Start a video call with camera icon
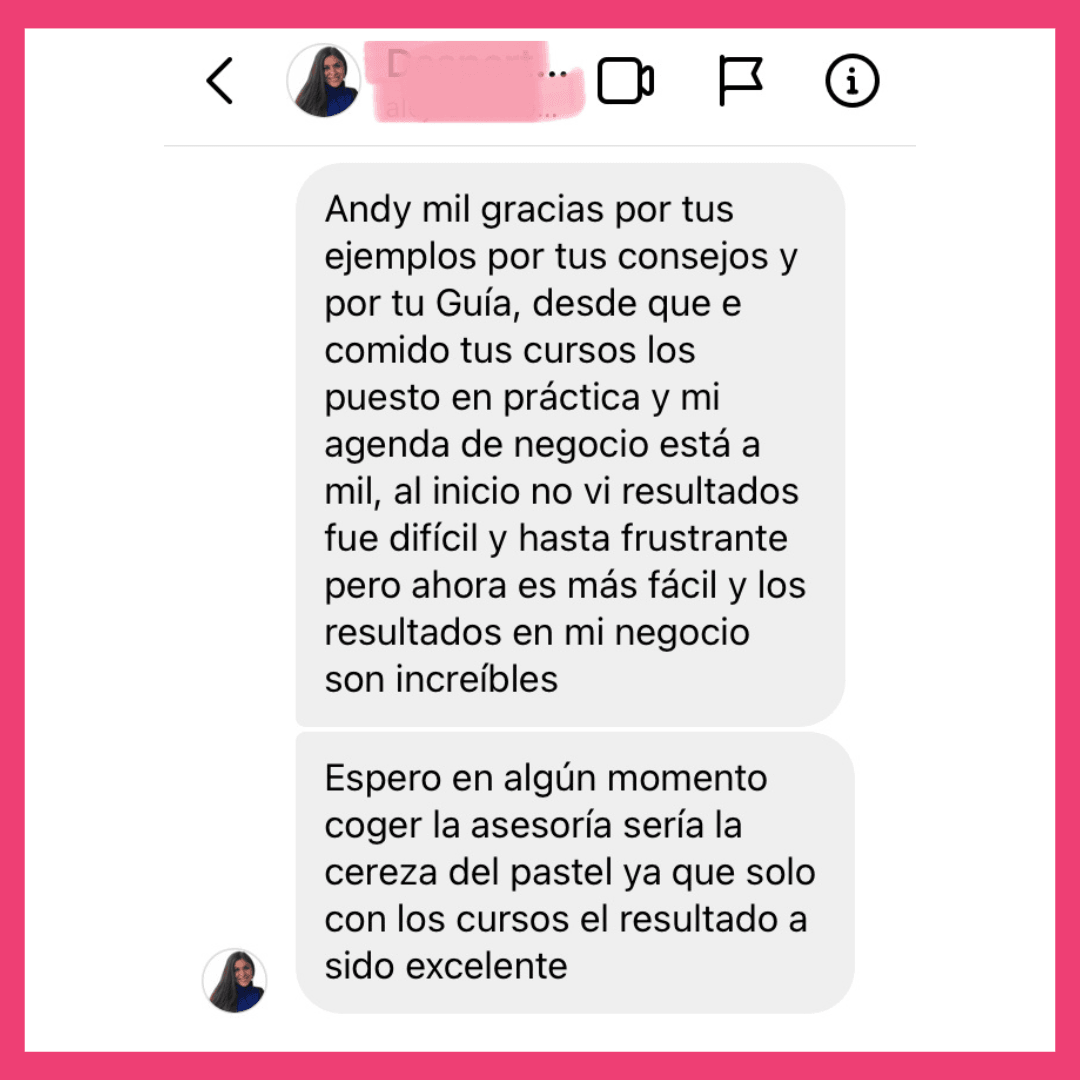1080x1080 pixels. click(625, 81)
